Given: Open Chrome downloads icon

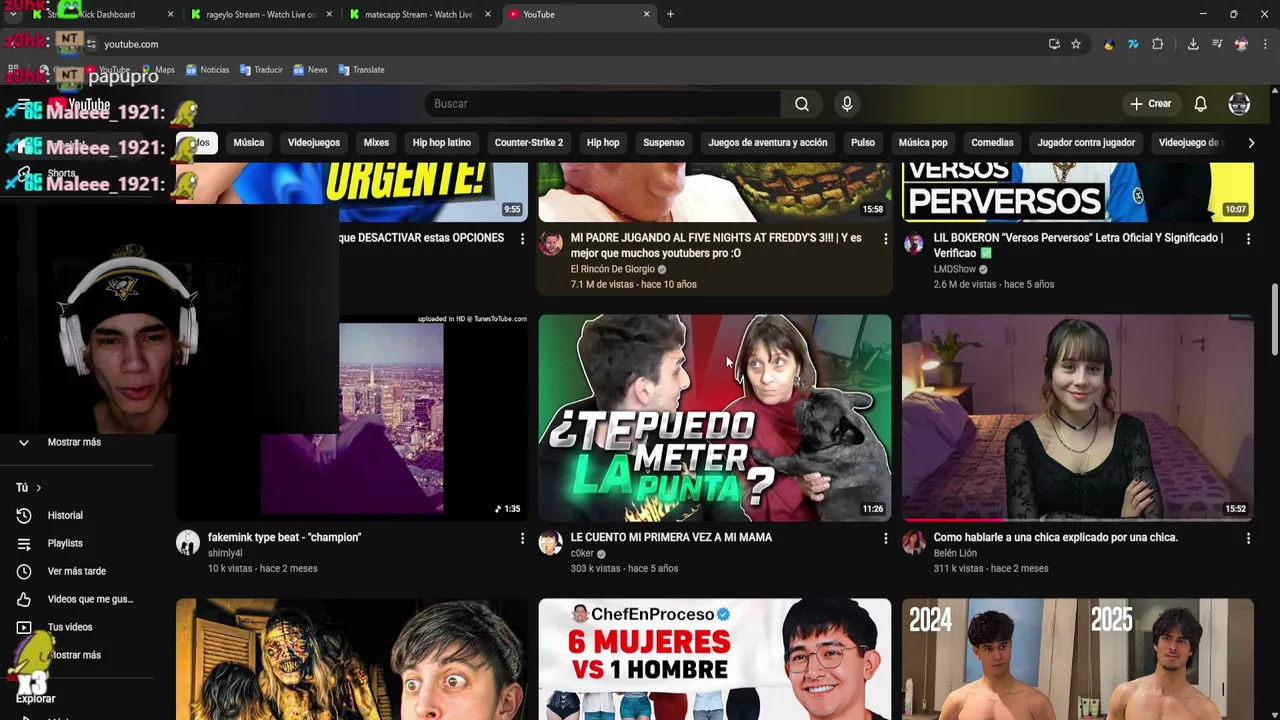Looking at the screenshot, I should 1193,44.
